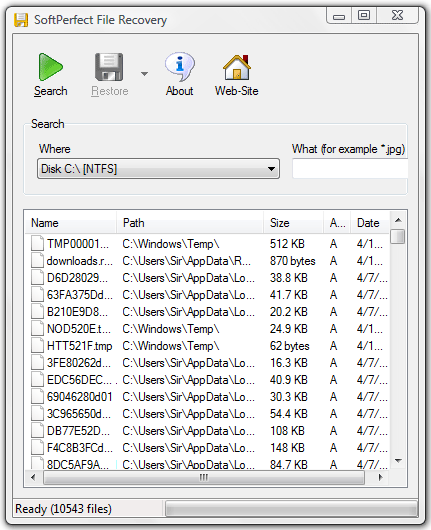Click the 24.9 KB size cell

point(288,329)
